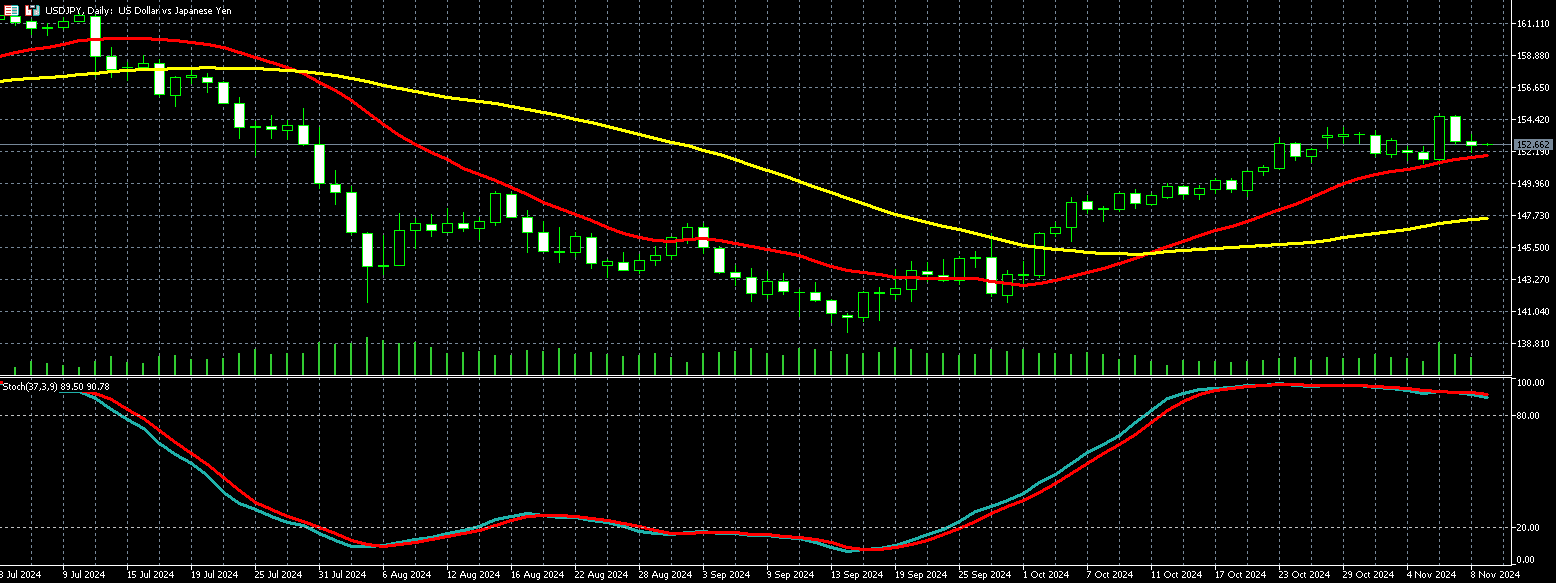Click the 8 Nov 2024 date label
This screenshot has height=583, width=1556.
pos(1496,575)
